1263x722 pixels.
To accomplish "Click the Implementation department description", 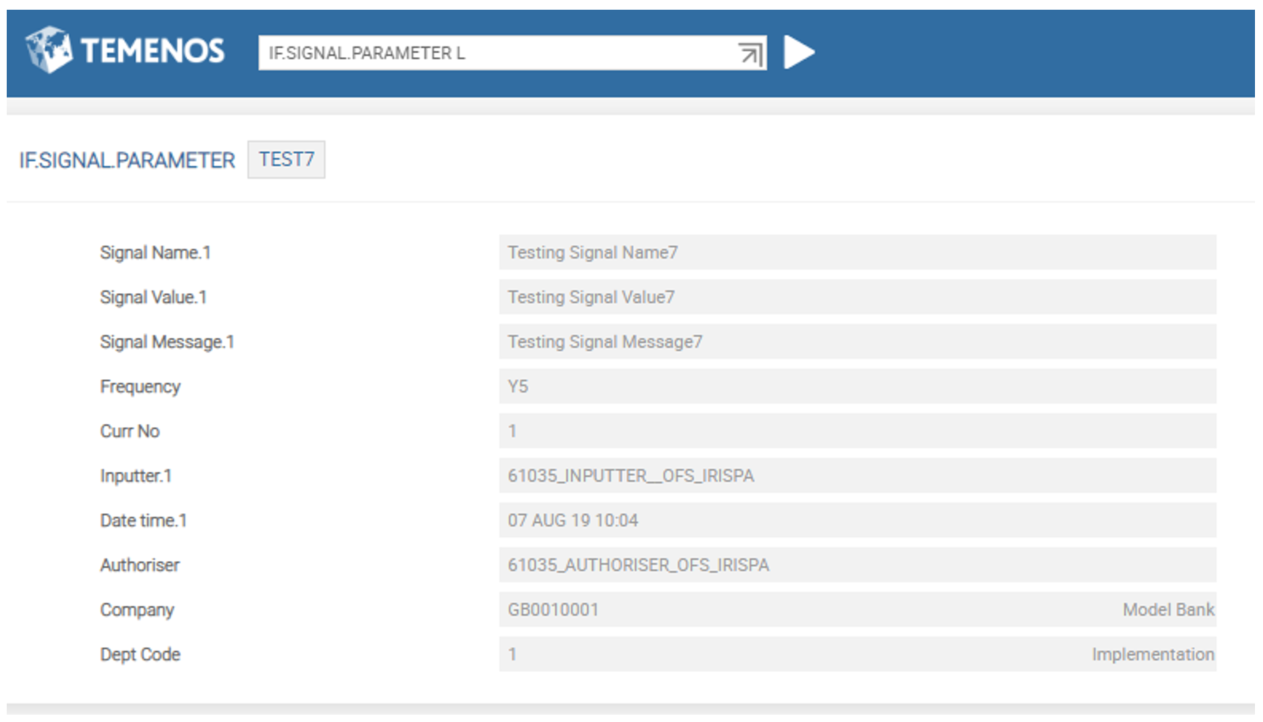I will tap(1152, 655).
